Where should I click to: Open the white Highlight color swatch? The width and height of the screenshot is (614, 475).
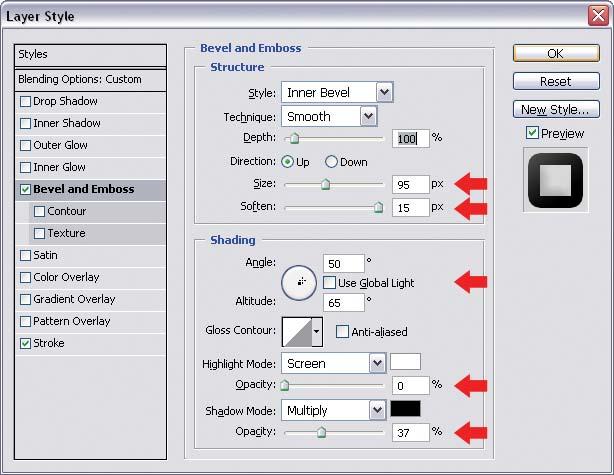tap(406, 362)
